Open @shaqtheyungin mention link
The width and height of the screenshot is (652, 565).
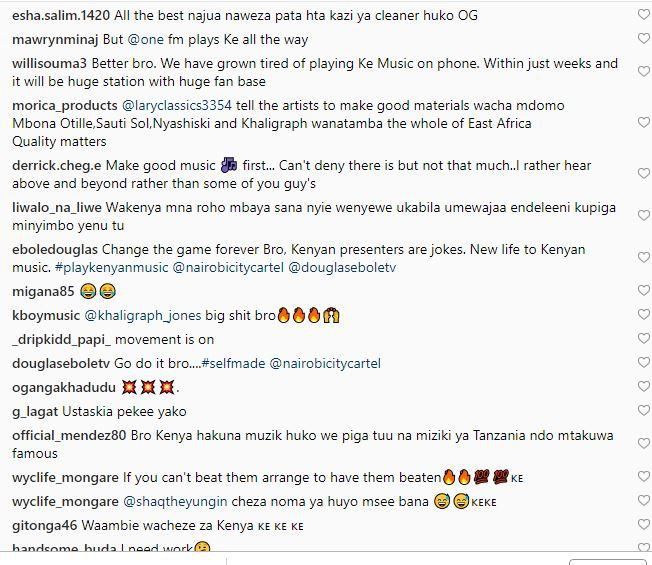coord(175,502)
